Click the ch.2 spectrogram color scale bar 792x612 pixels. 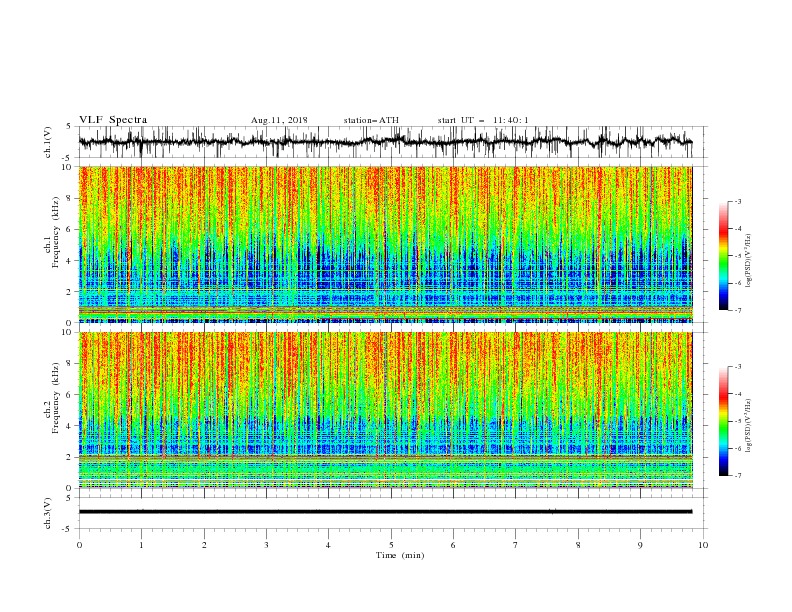(x=723, y=421)
